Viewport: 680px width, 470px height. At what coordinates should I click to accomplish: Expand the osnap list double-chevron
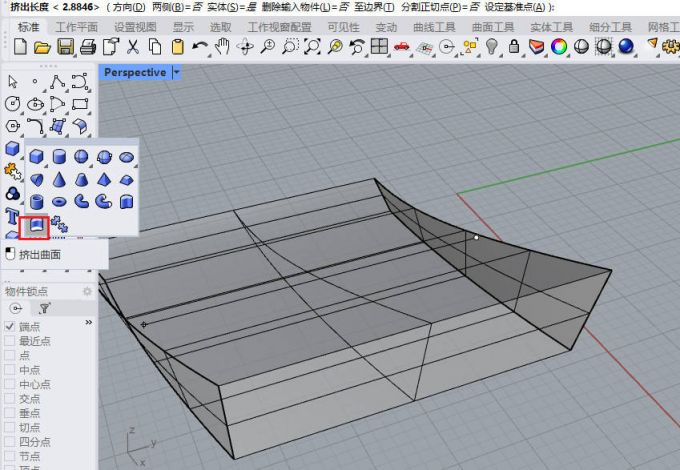[89, 322]
